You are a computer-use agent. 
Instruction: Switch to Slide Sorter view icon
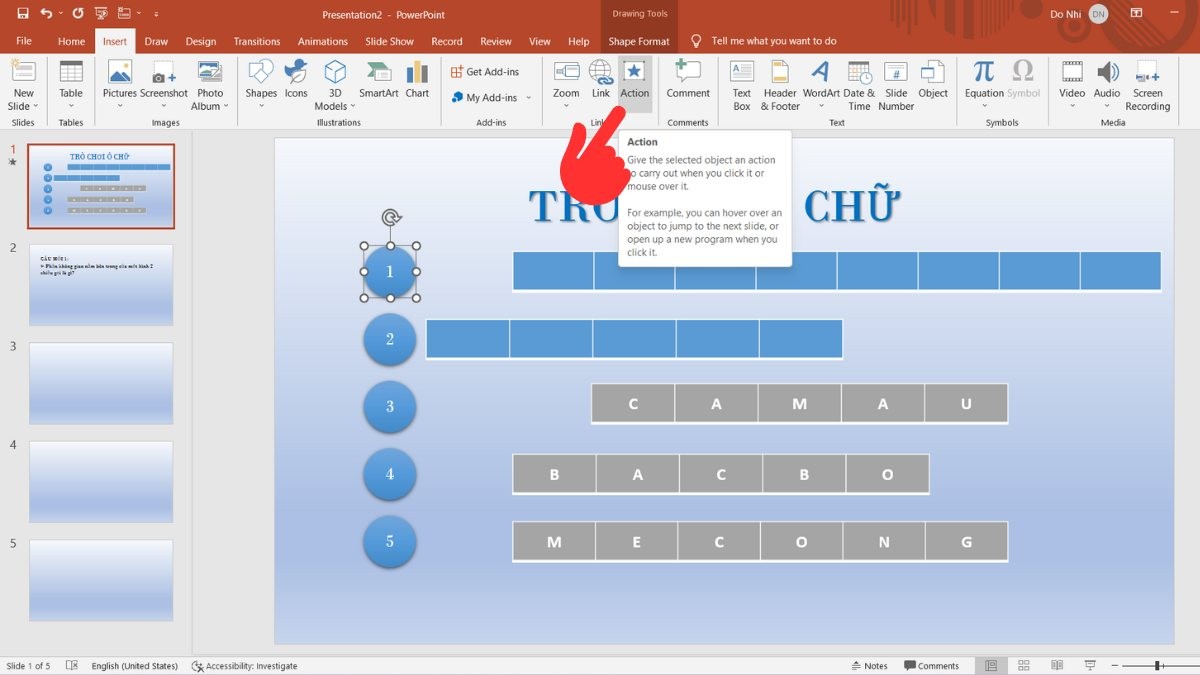tap(1024, 666)
